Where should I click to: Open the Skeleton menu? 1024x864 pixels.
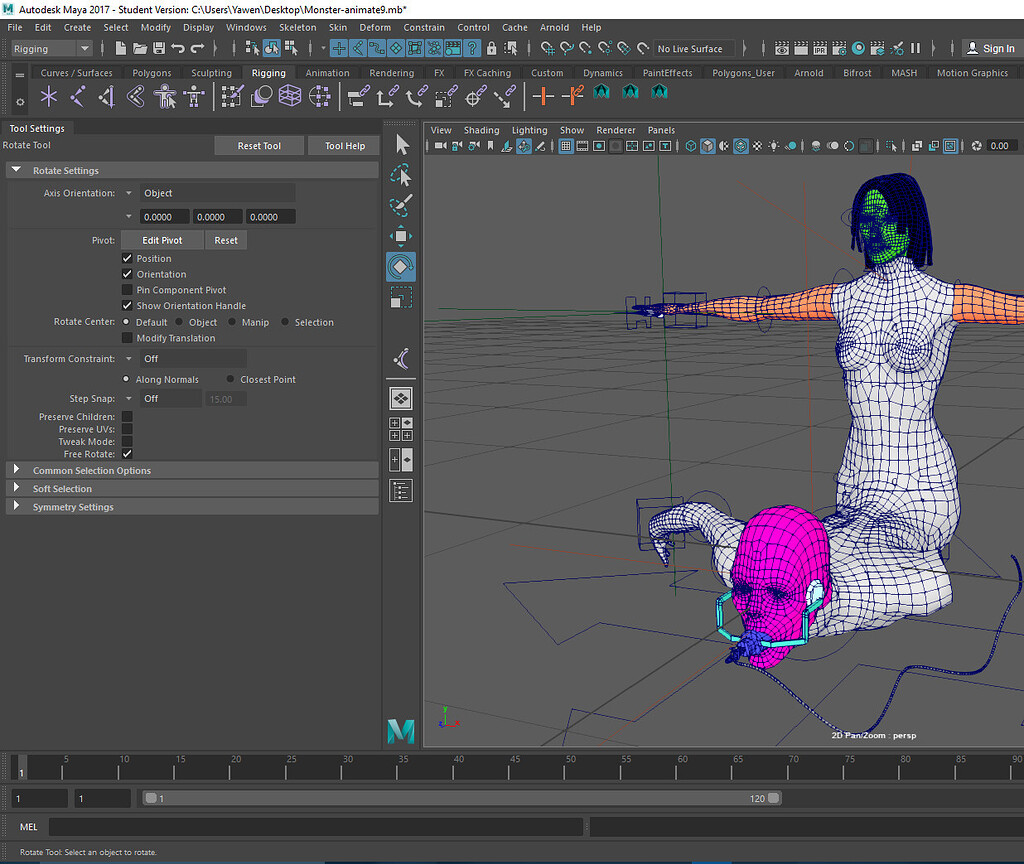297,27
